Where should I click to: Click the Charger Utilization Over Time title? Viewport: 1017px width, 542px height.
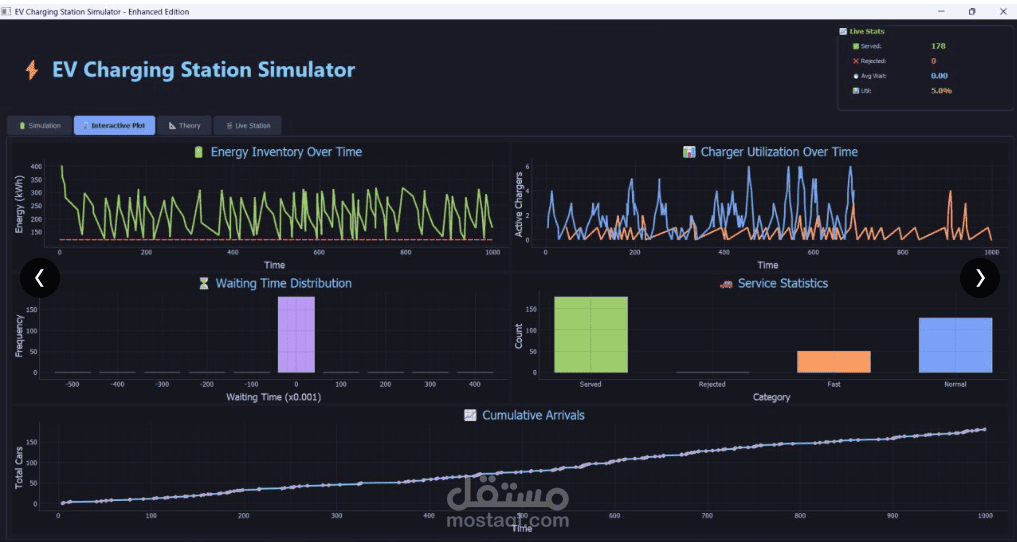[779, 152]
